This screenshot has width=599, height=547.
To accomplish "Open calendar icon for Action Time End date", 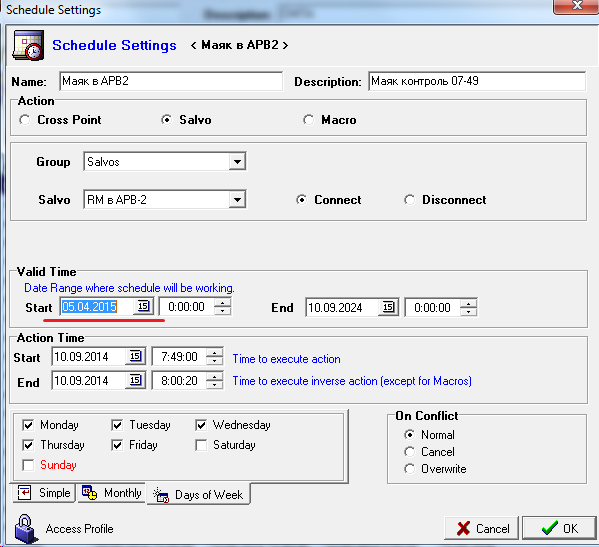I will pyautogui.click(x=135, y=380).
